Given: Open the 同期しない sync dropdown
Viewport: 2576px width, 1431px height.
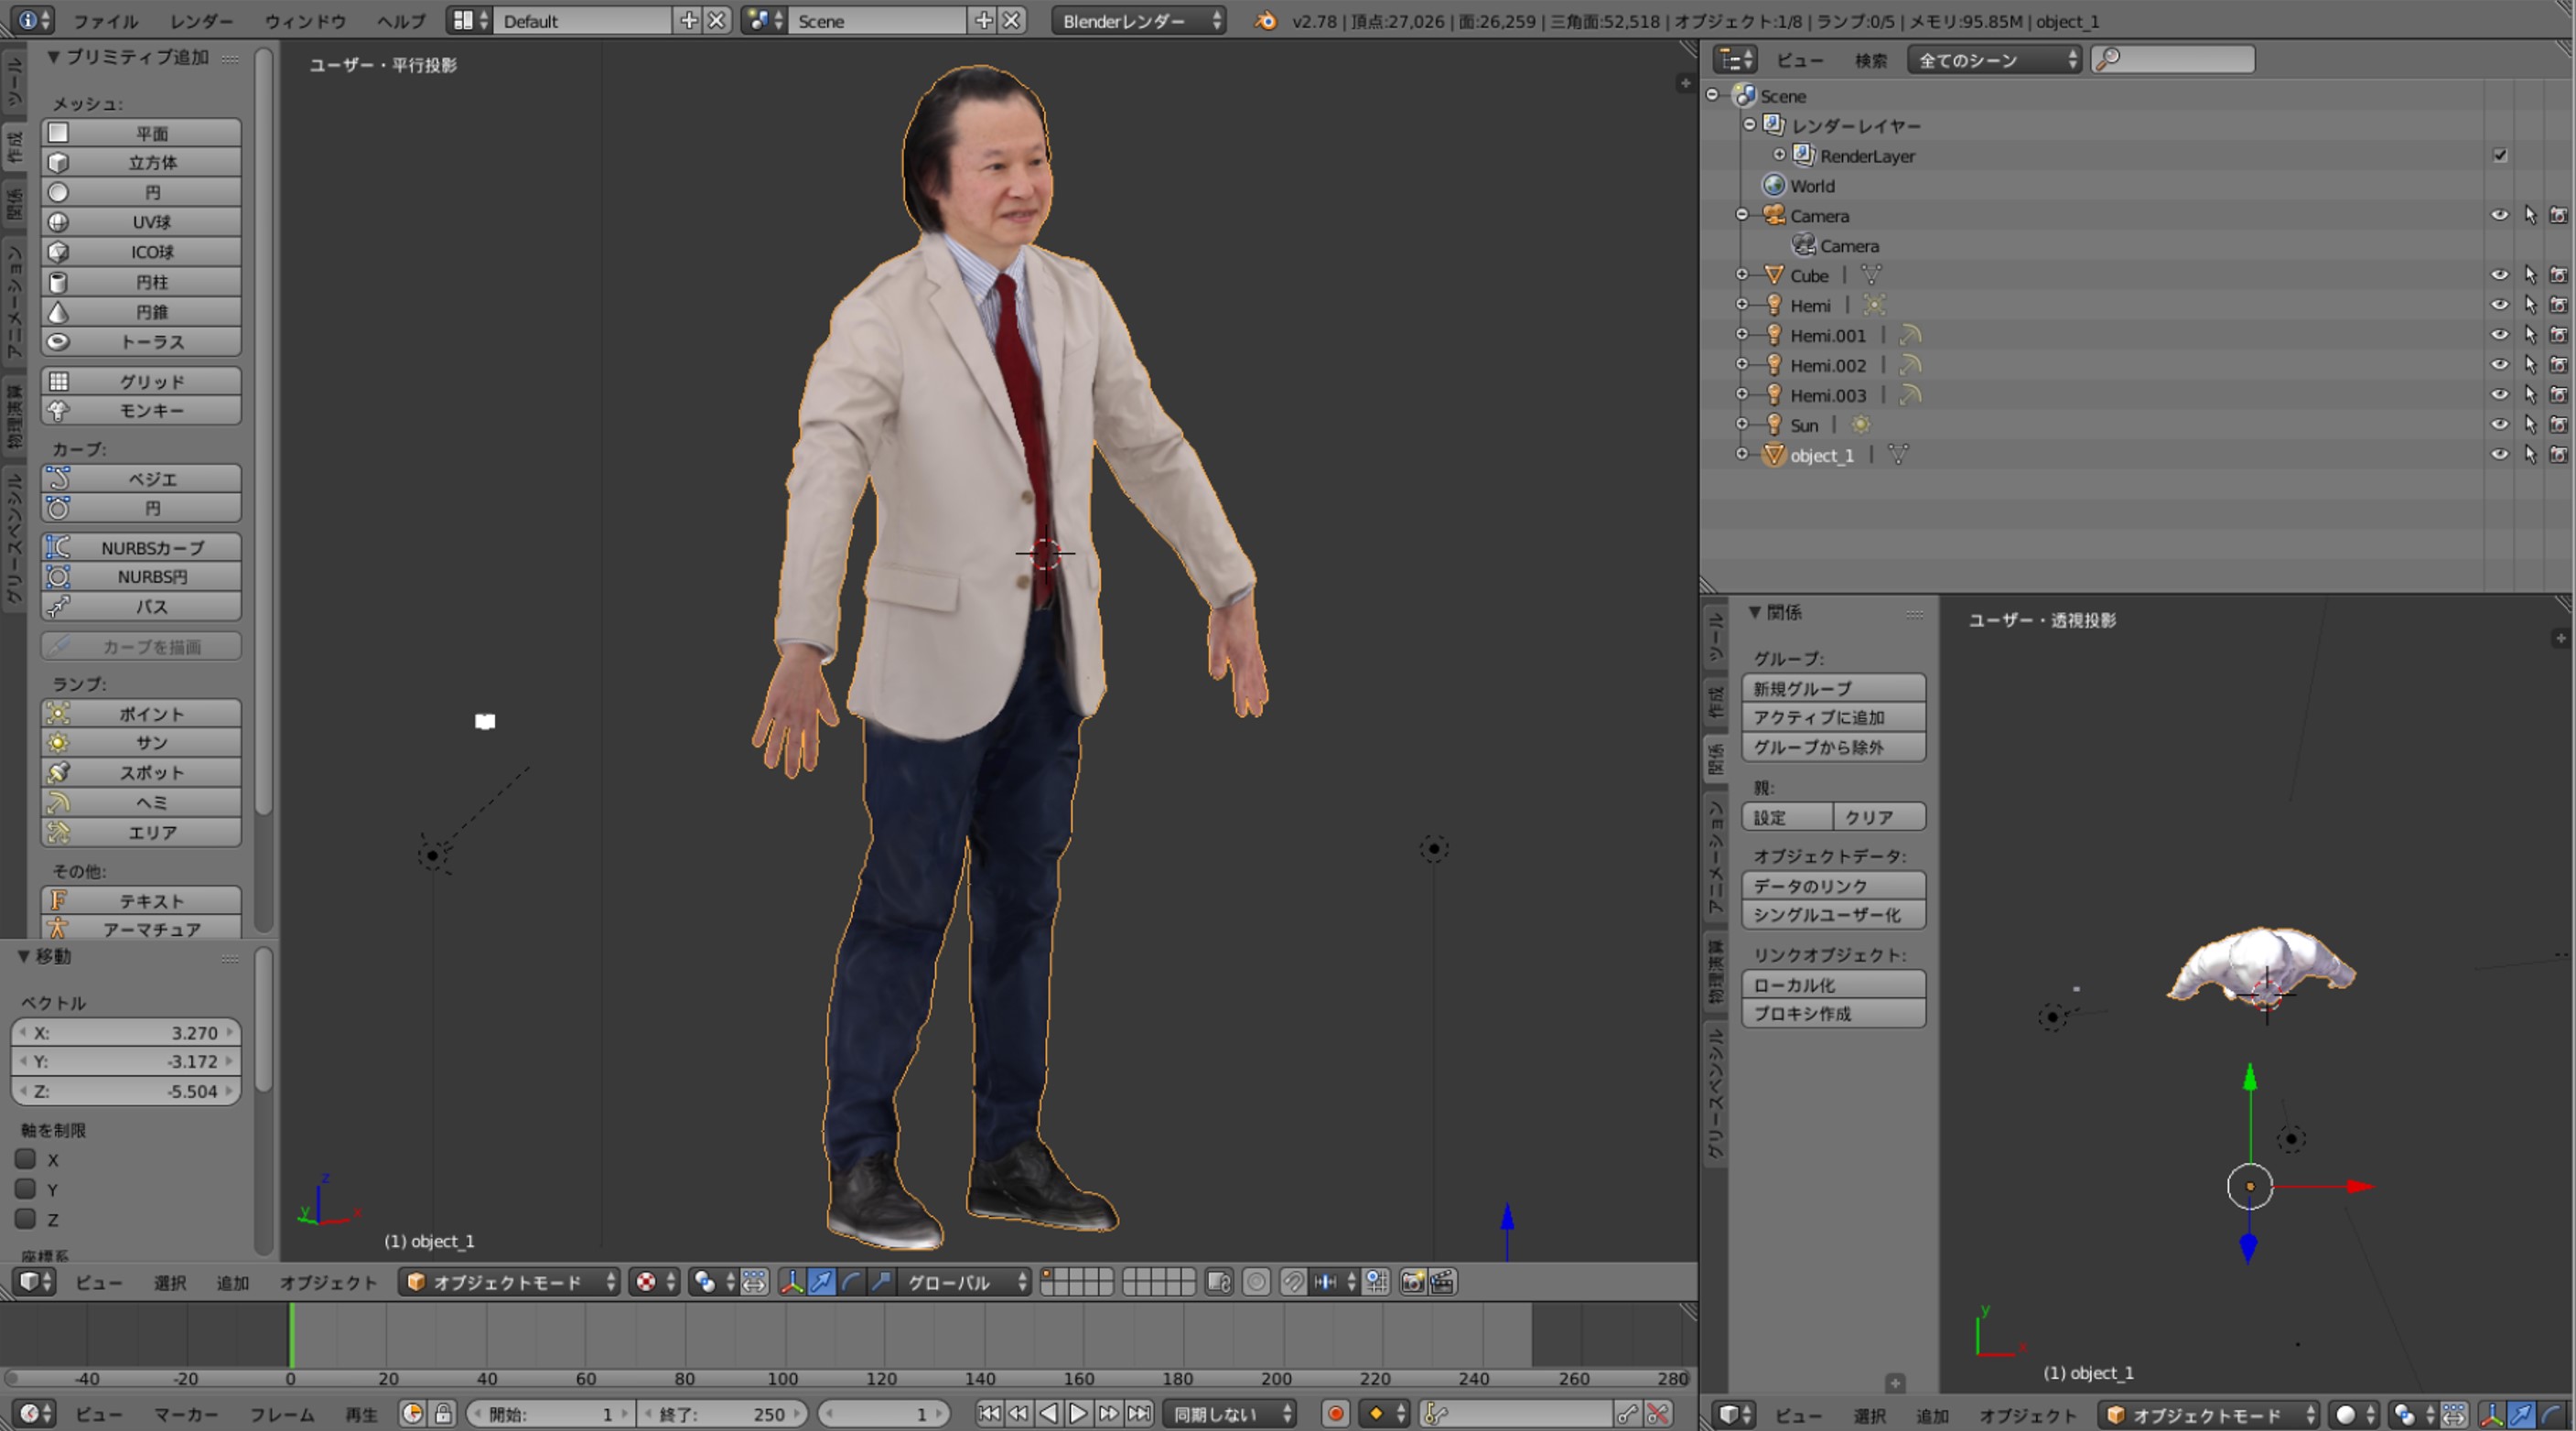Looking at the screenshot, I should tap(1231, 1414).
